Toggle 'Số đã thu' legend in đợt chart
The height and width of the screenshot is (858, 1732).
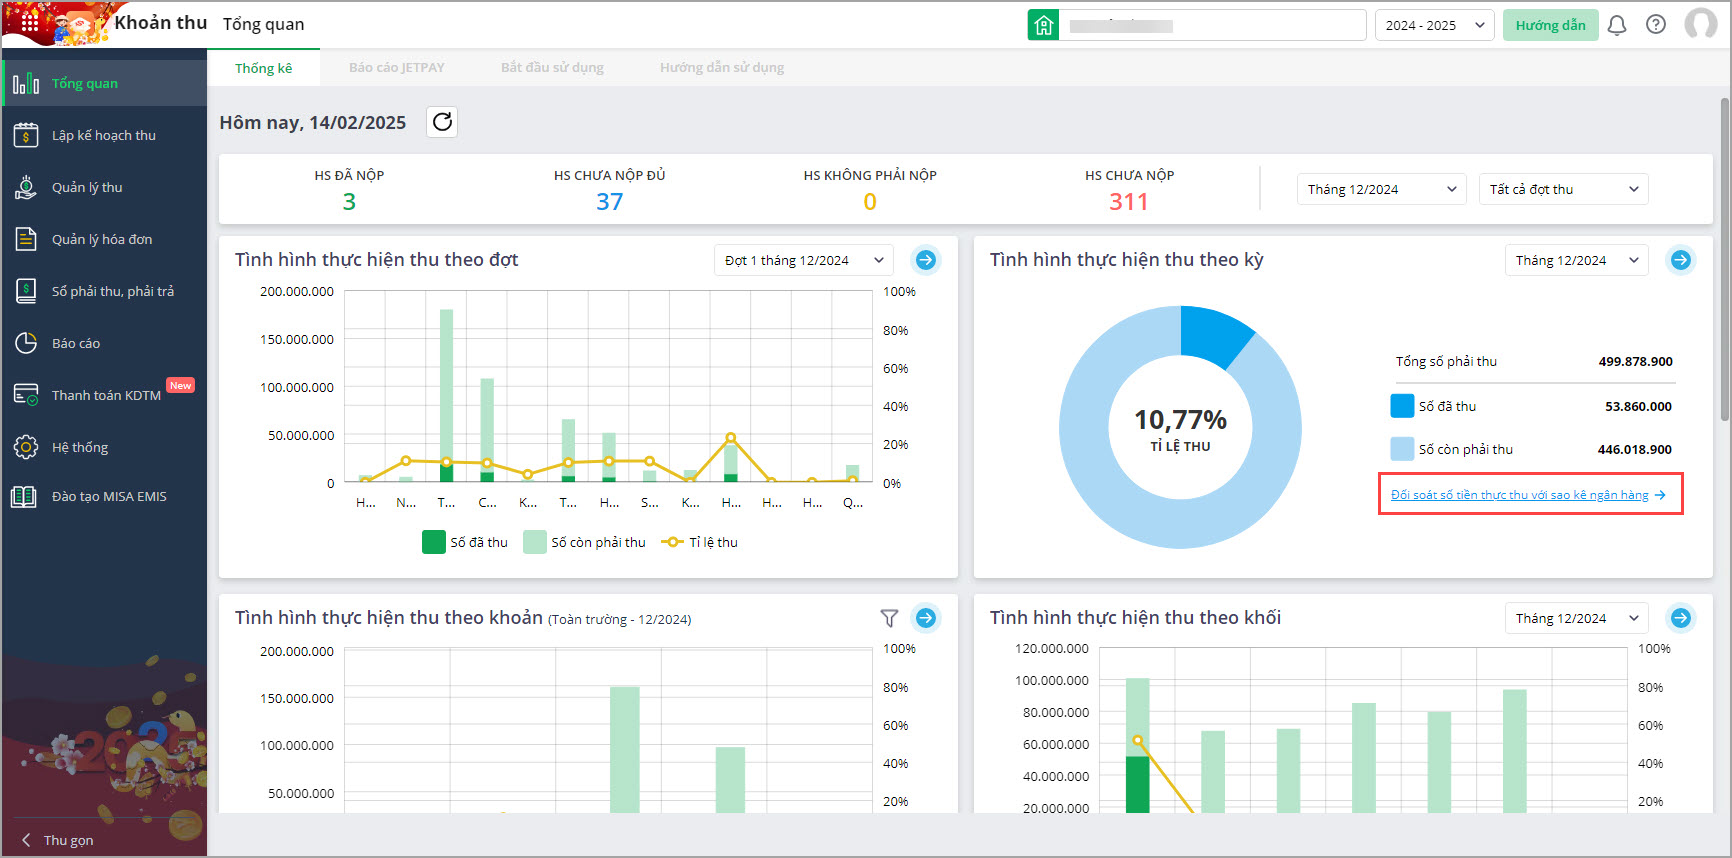point(465,542)
